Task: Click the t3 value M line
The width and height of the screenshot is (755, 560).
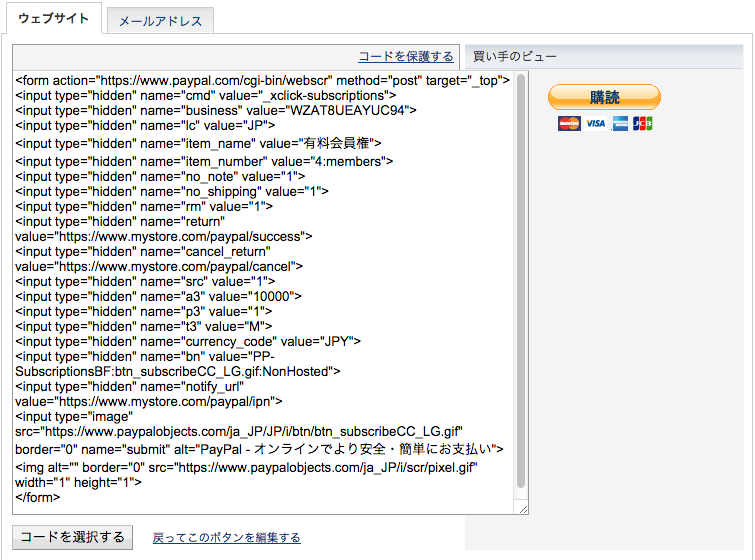Action: 143,326
